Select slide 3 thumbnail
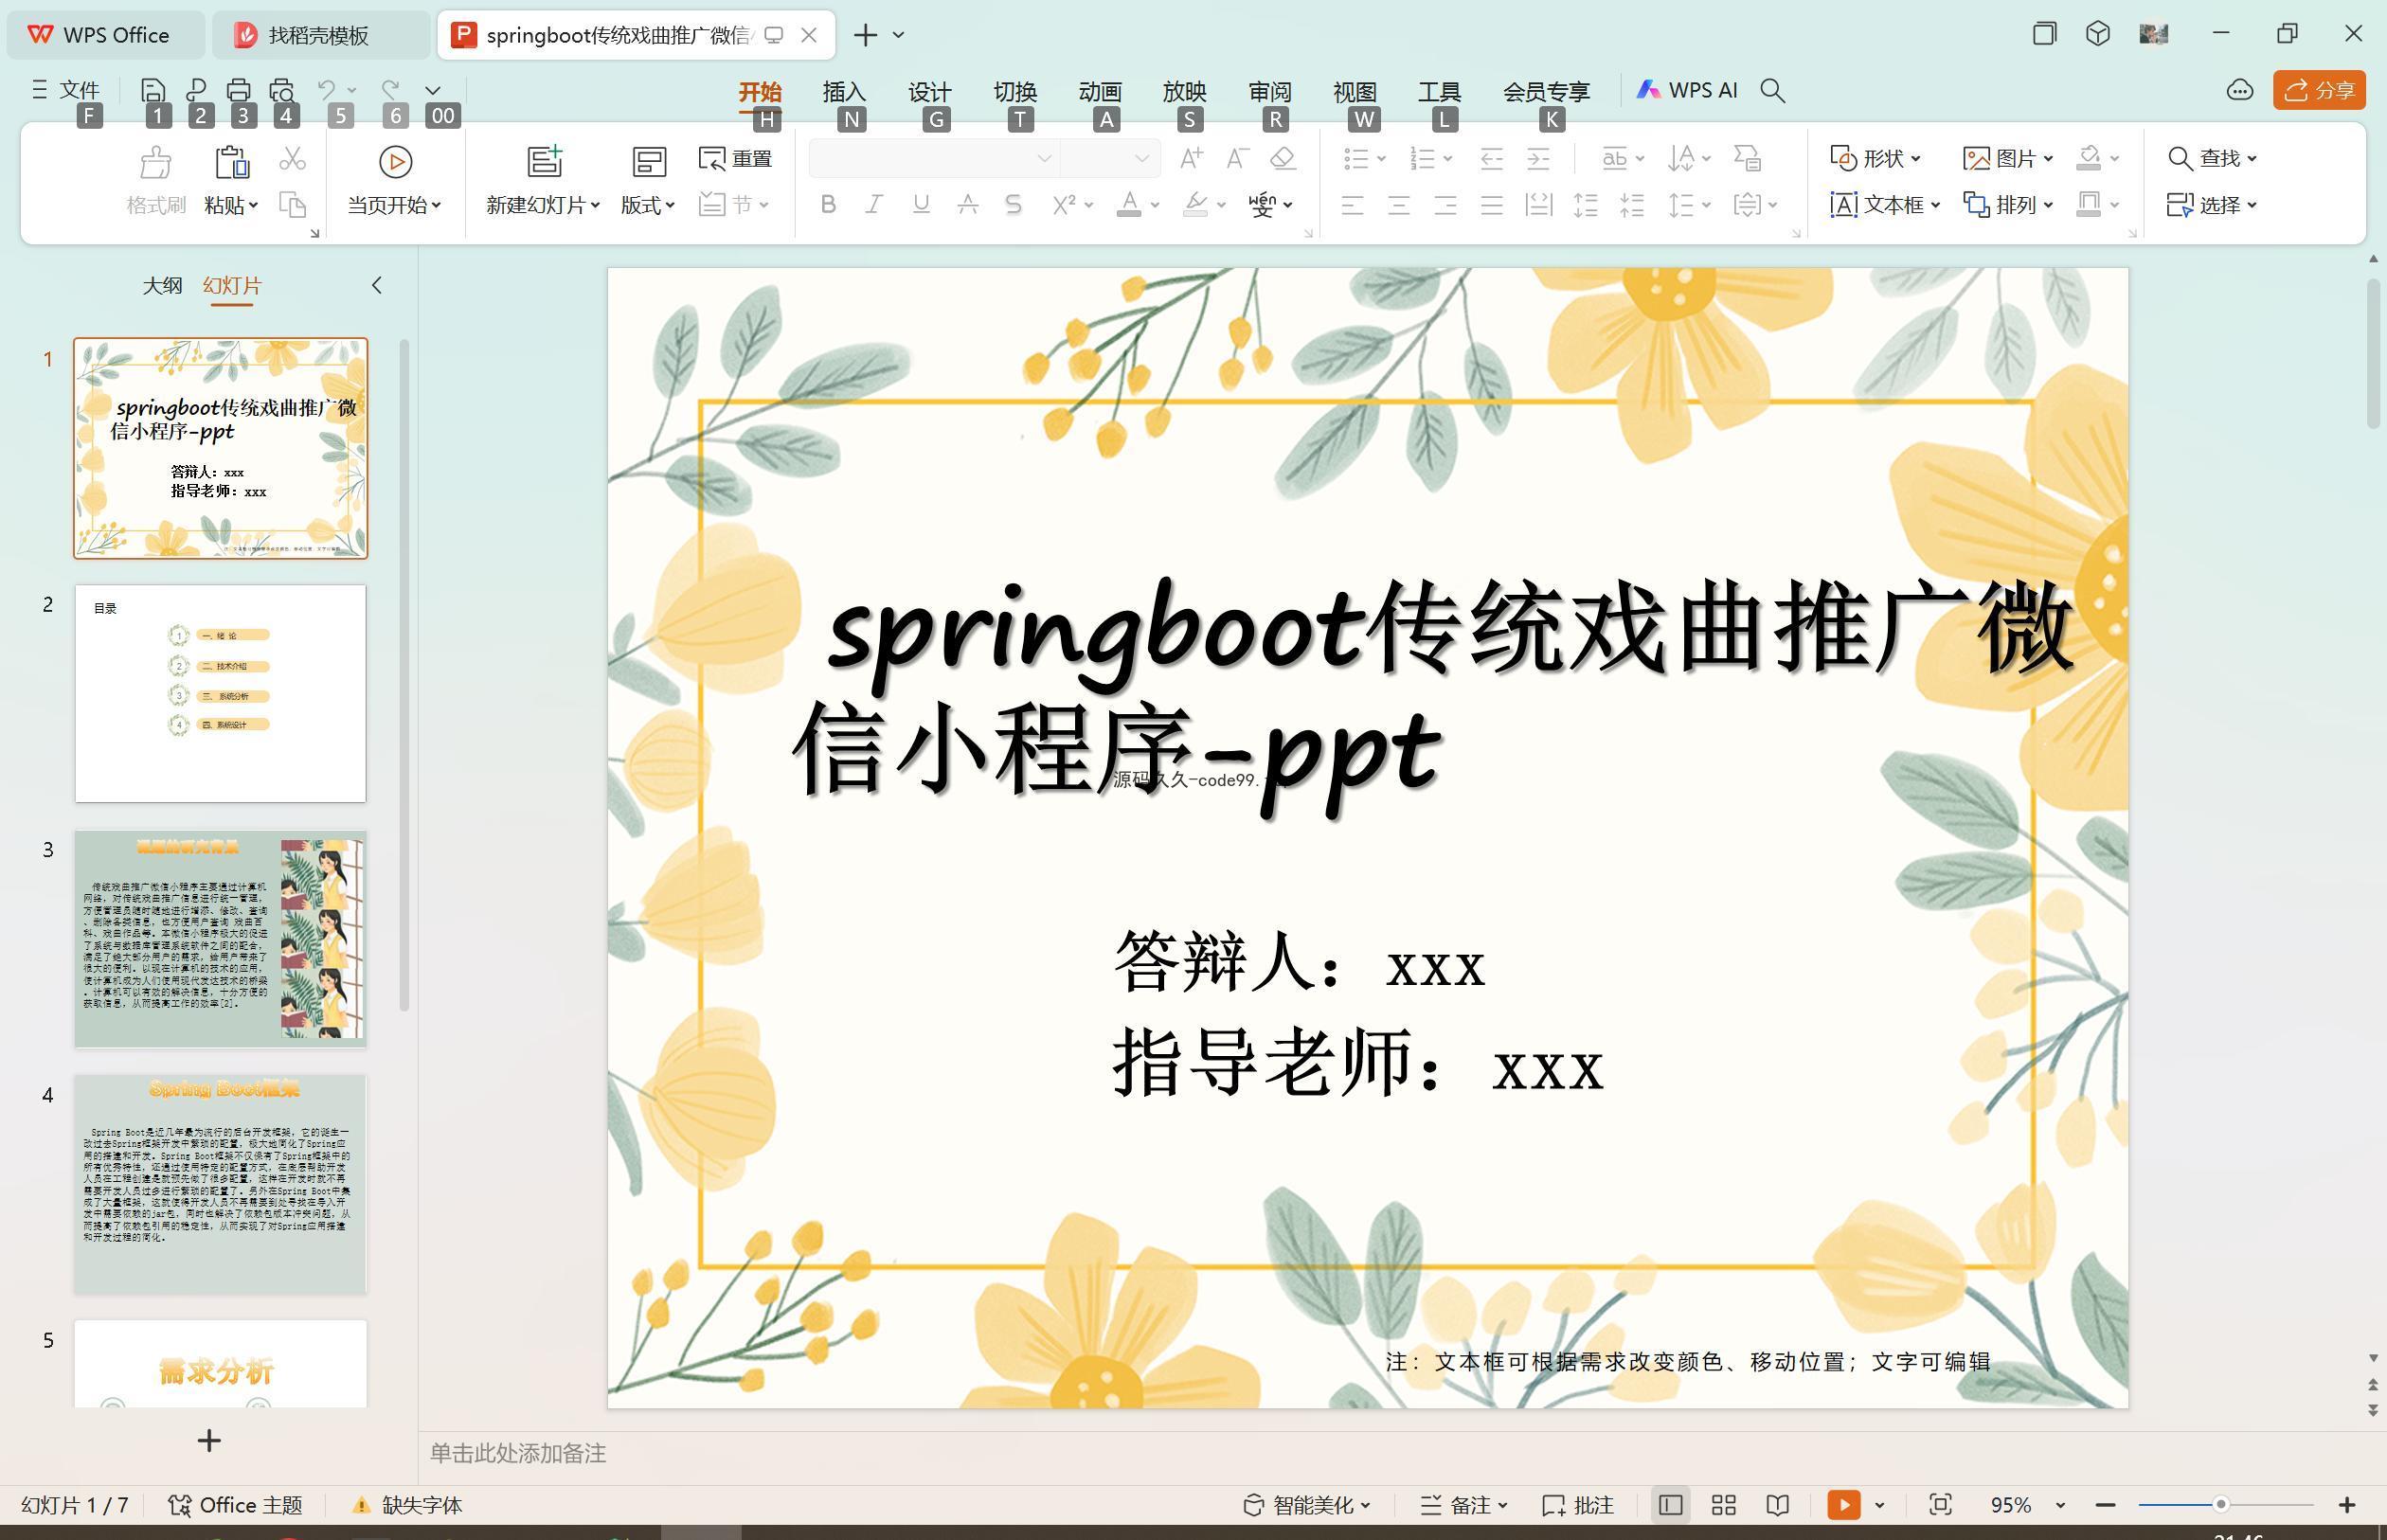 click(220, 938)
